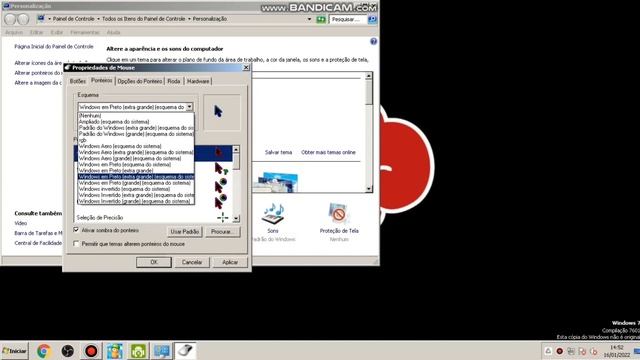
Task: Open the cartoon character taskbar icon
Action: 115,351
